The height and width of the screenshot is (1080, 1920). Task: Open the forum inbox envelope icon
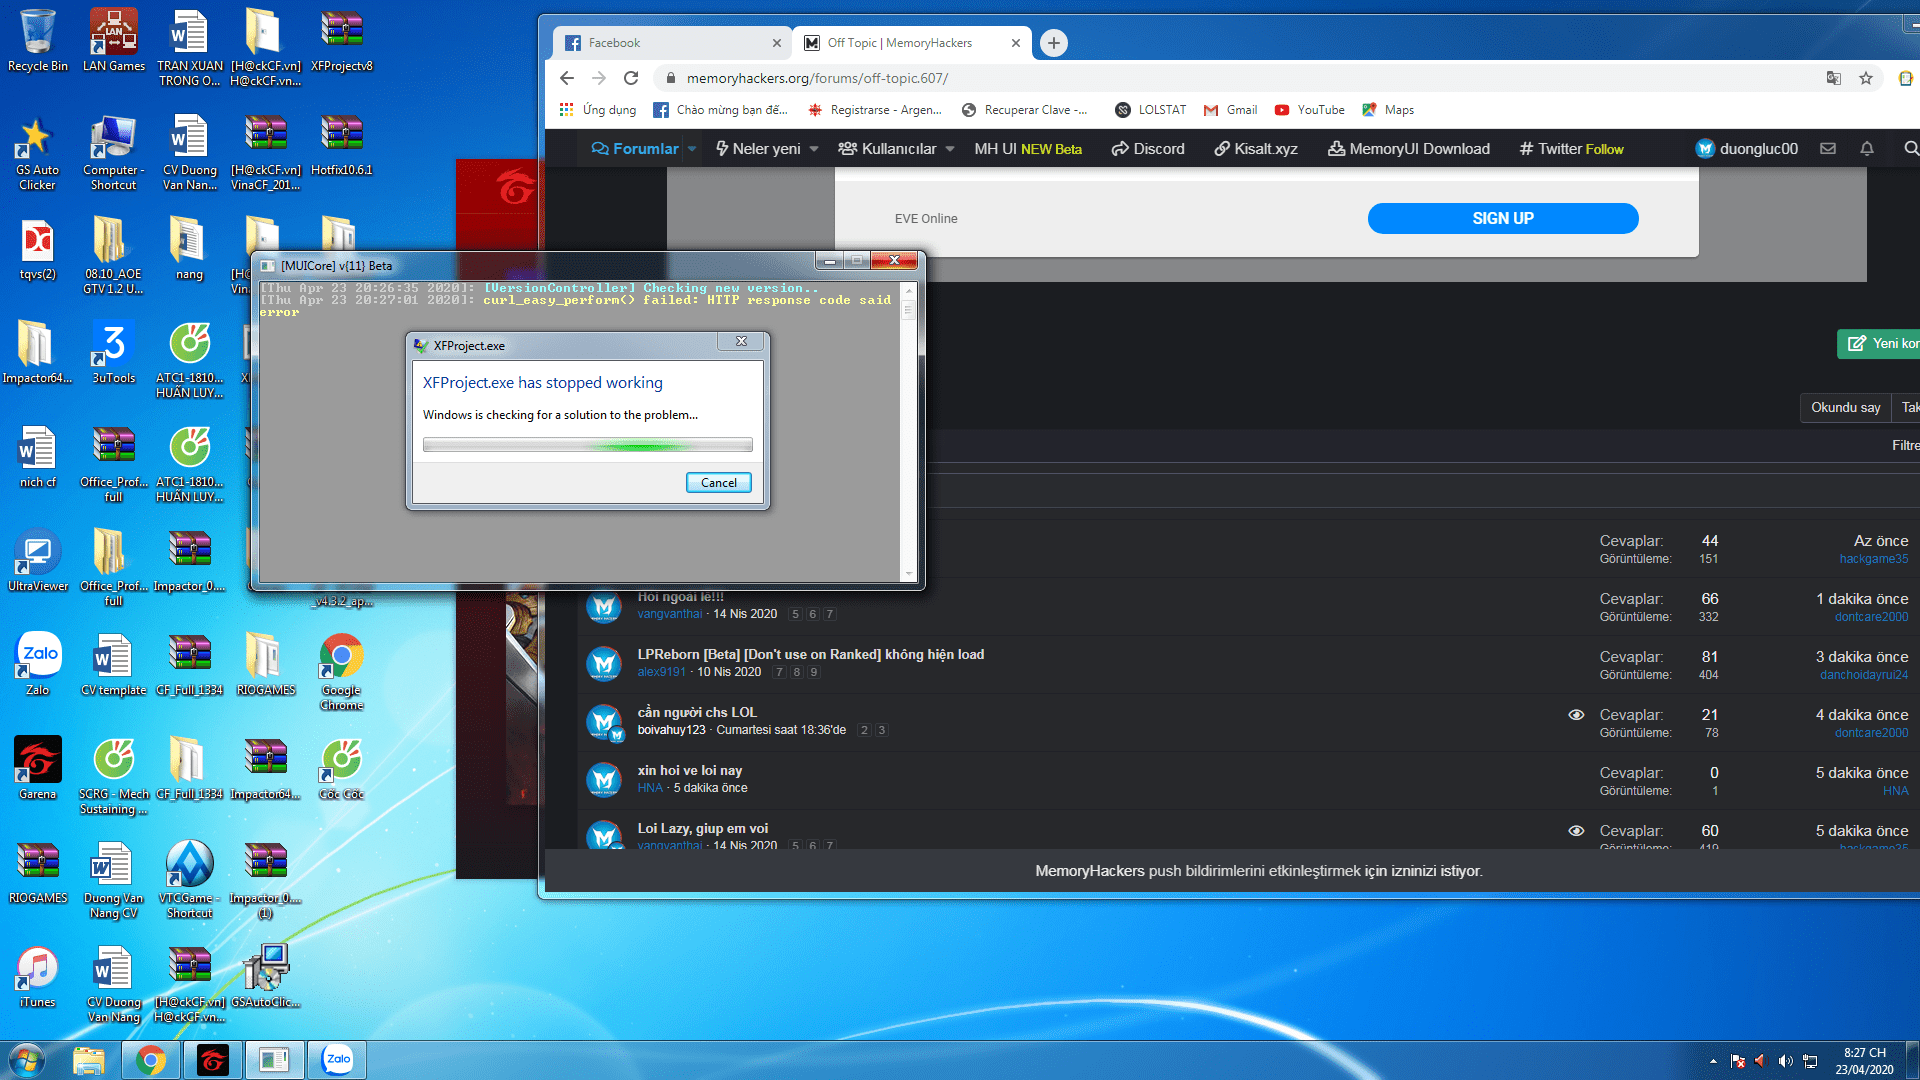[x=1828, y=149]
